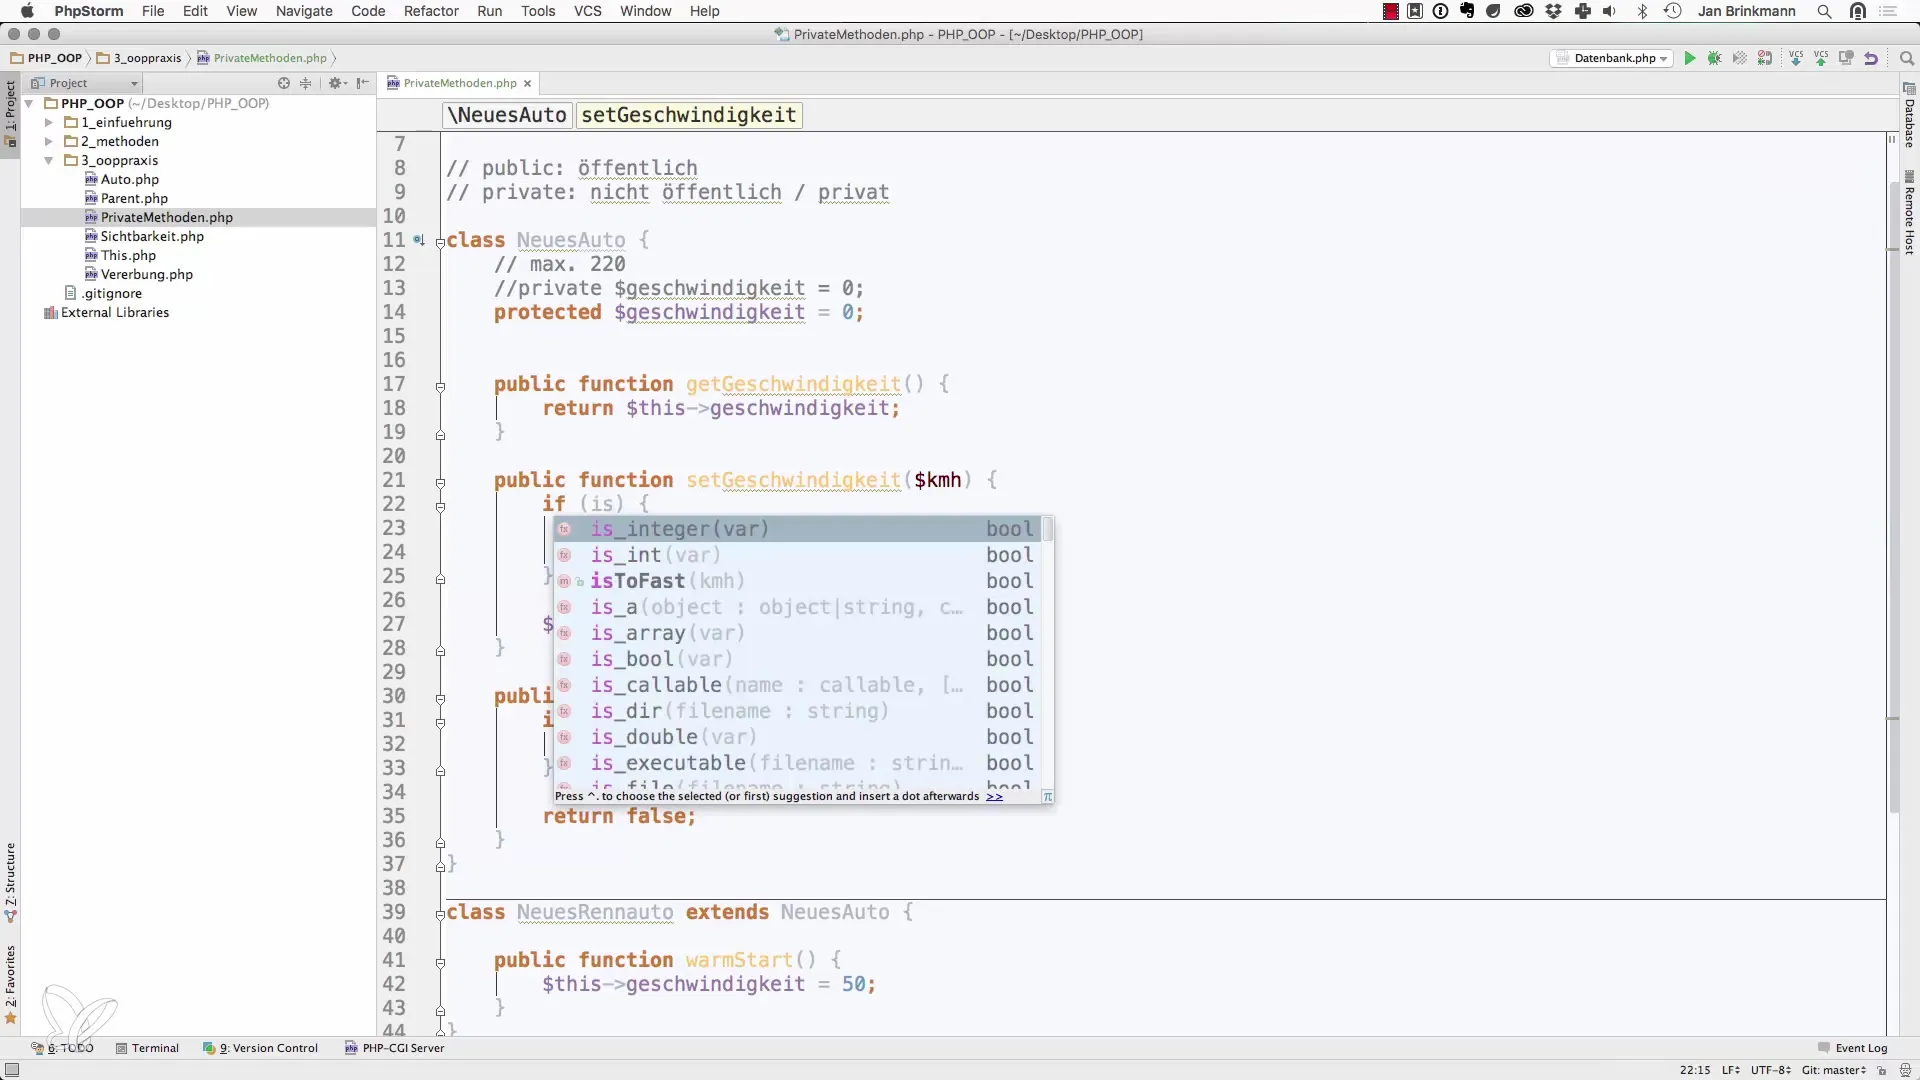This screenshot has height=1080, width=1920.
Task: Click the completion popup scrollbar
Action: tap(1047, 530)
